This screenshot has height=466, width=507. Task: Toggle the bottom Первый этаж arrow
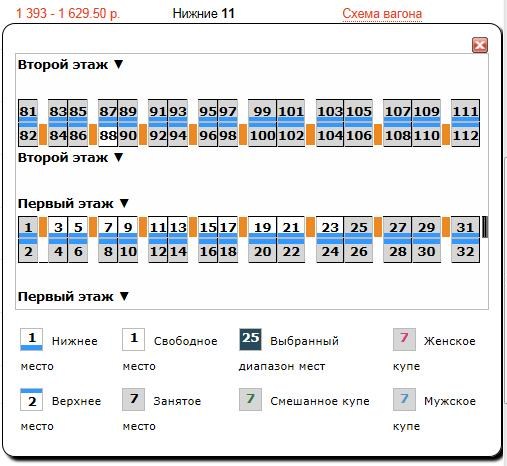[x=124, y=296]
